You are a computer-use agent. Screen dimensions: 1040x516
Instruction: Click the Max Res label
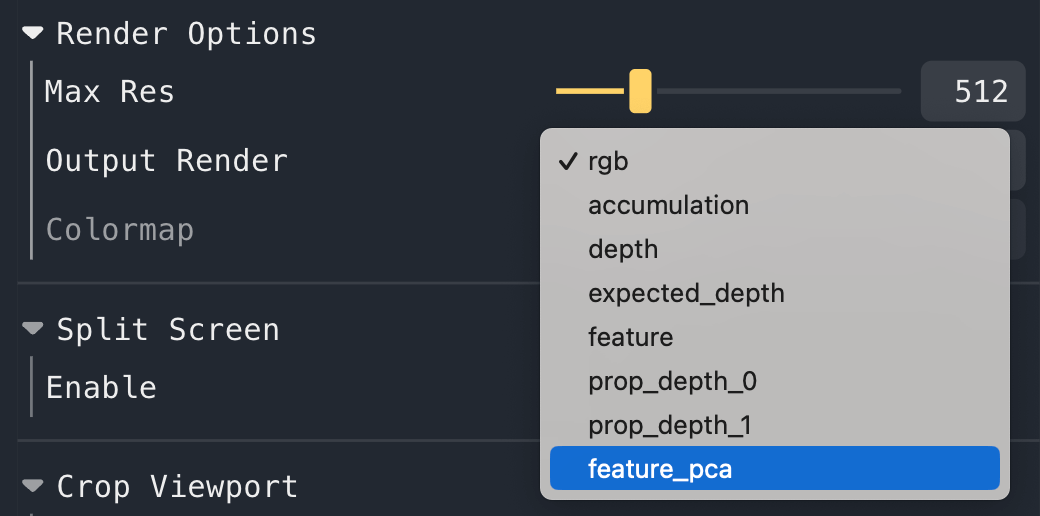coord(110,92)
